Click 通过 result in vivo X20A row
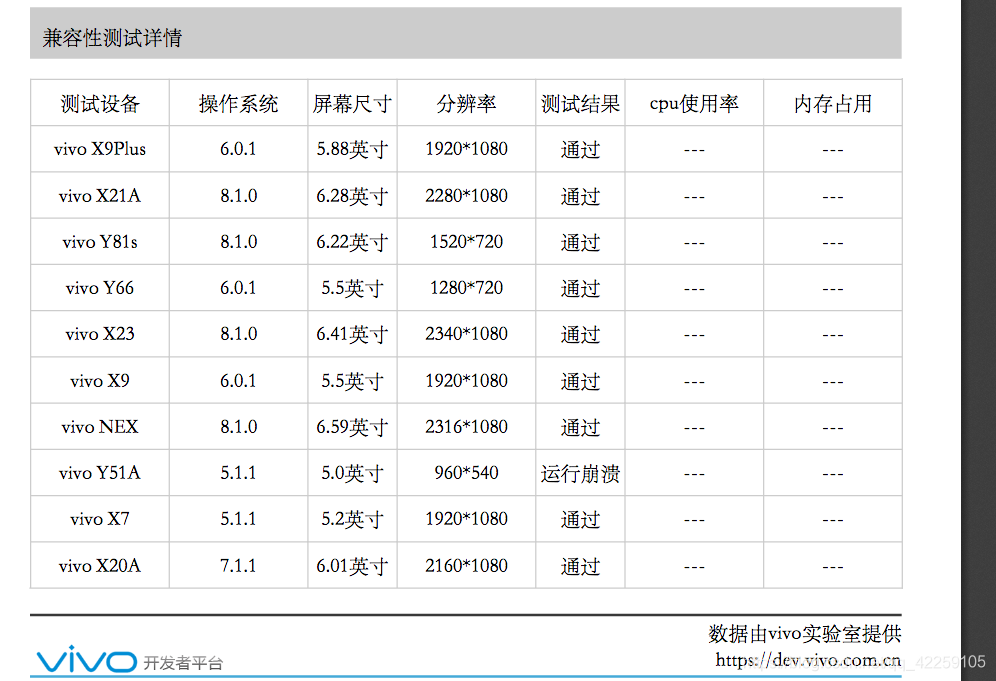 pos(580,566)
